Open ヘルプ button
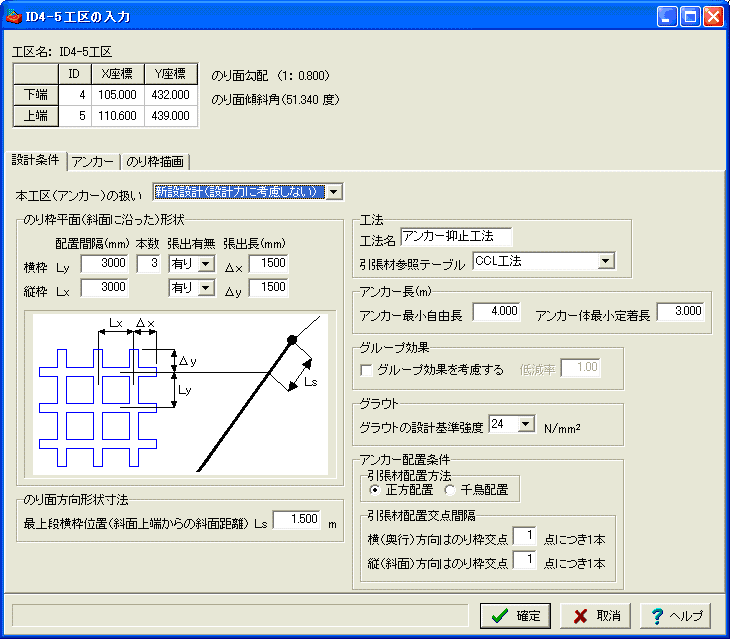The width and height of the screenshot is (730, 639). (x=676, y=616)
